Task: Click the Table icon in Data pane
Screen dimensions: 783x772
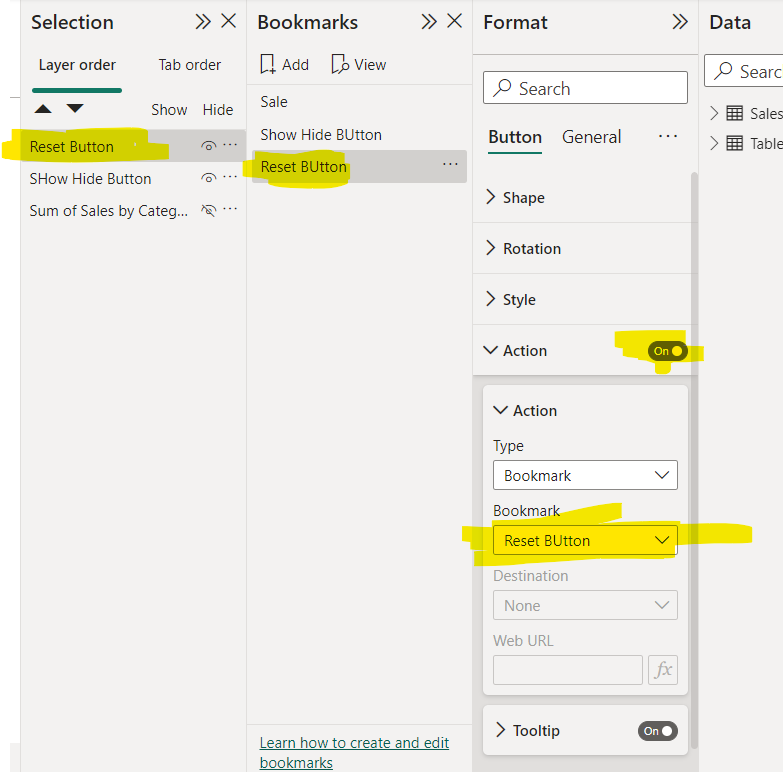Action: [x=734, y=144]
